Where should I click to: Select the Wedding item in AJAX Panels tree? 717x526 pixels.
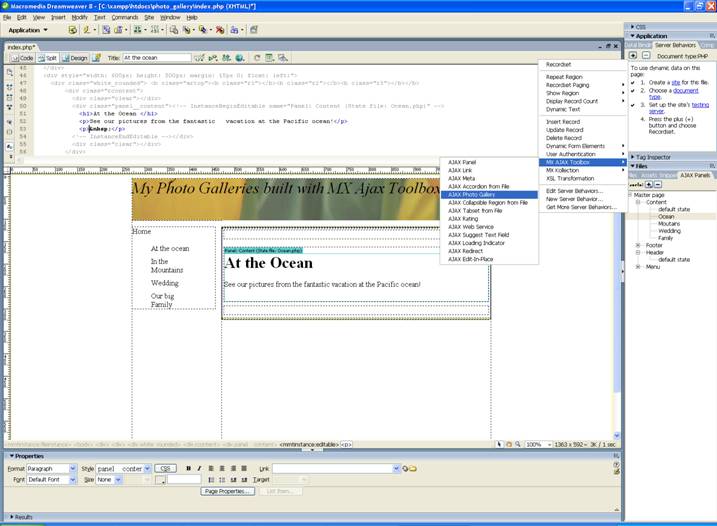(669, 231)
